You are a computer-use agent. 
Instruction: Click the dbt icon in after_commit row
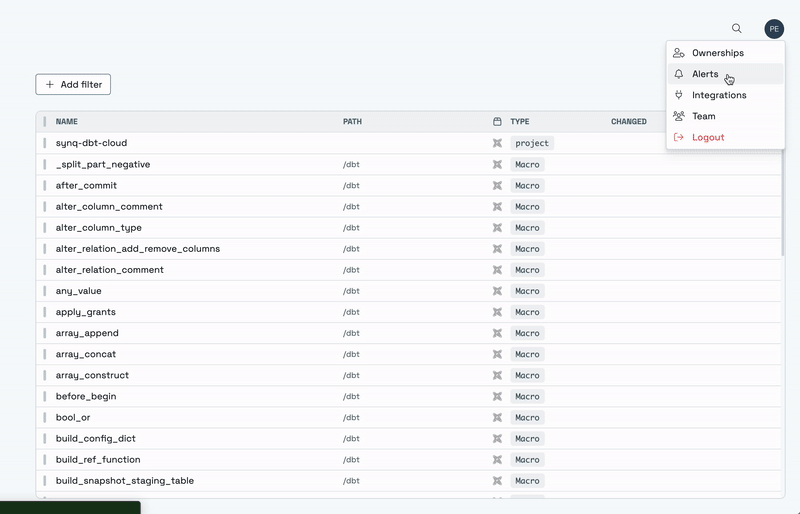(x=497, y=185)
